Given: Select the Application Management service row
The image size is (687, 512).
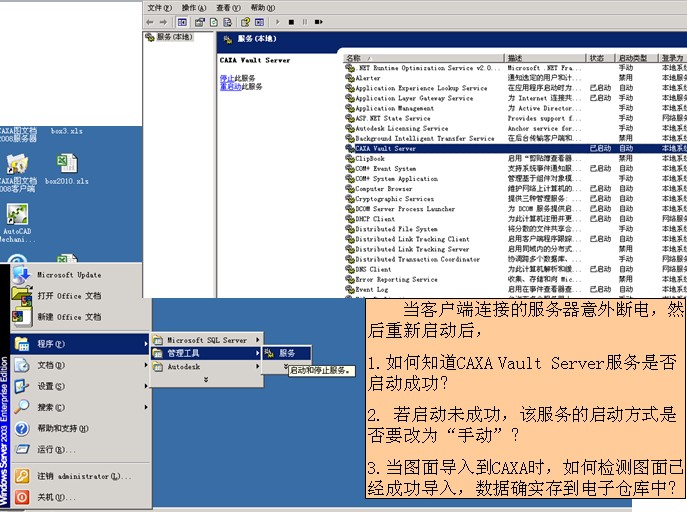Looking at the screenshot, I should click(516, 108).
